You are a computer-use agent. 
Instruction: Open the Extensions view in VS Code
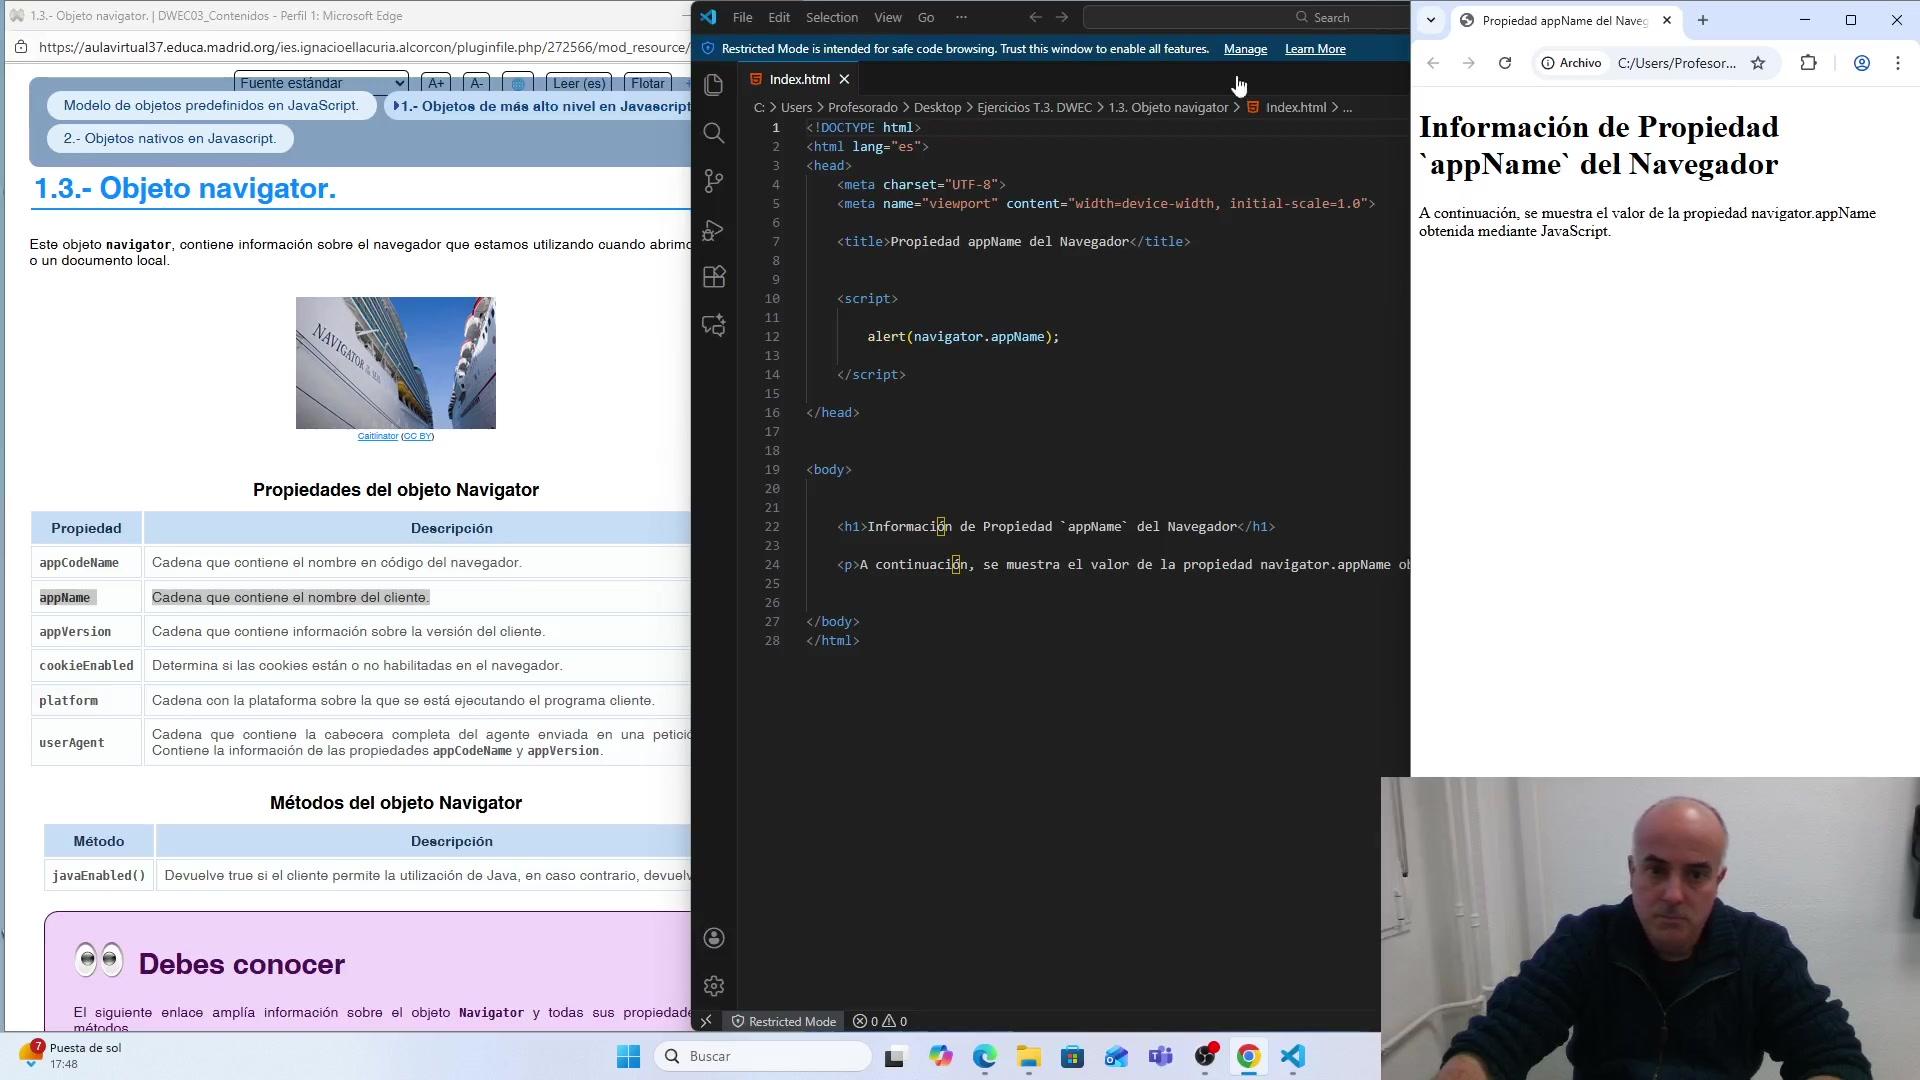714,277
